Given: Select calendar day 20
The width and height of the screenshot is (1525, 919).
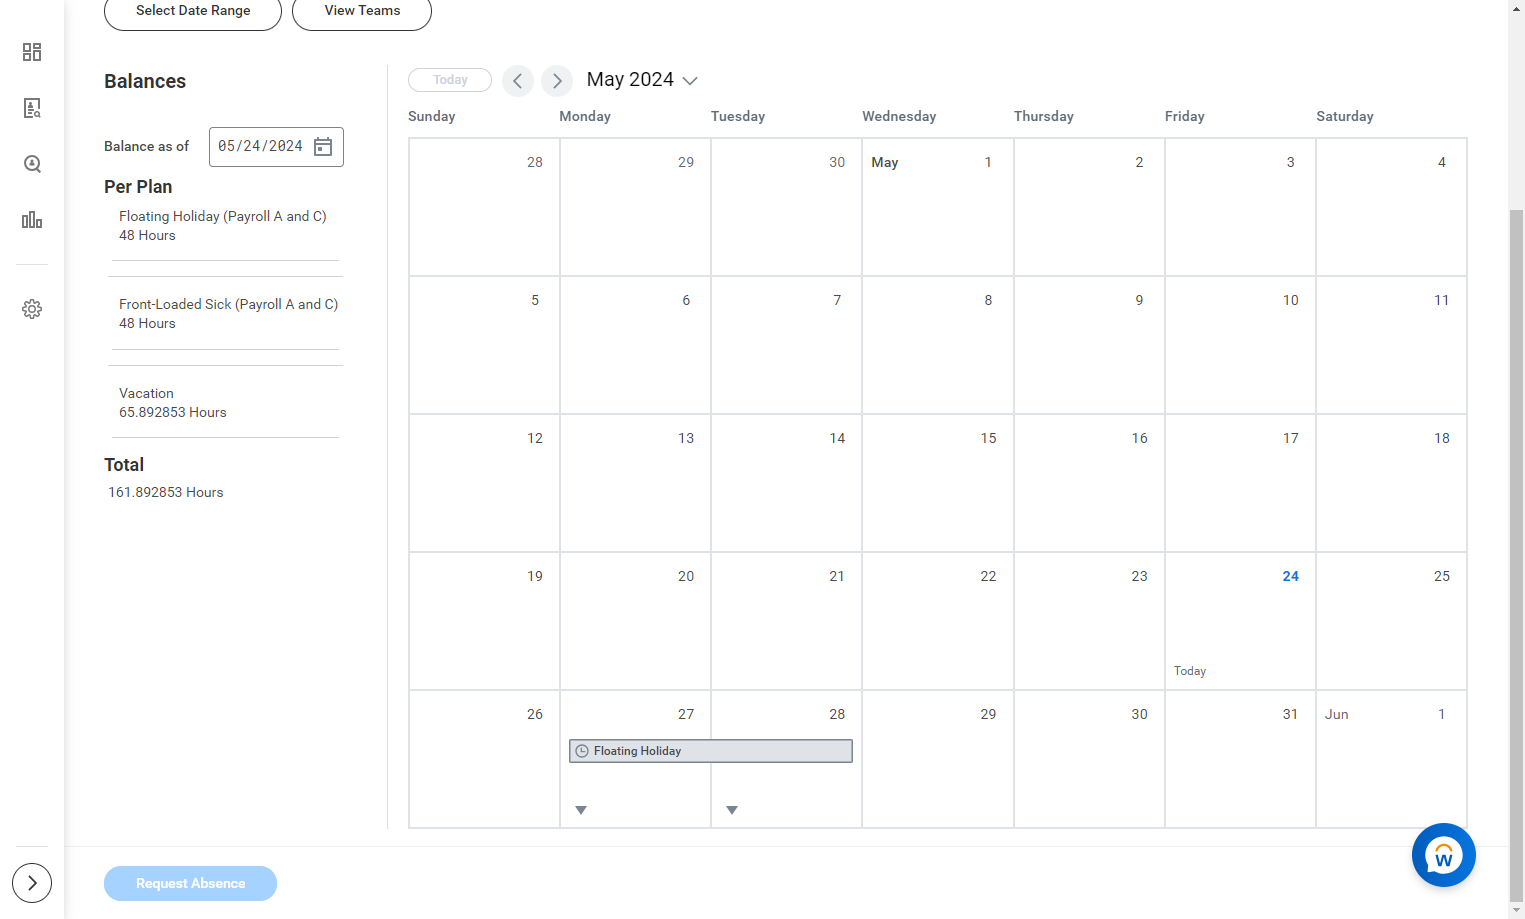Looking at the screenshot, I should (635, 621).
